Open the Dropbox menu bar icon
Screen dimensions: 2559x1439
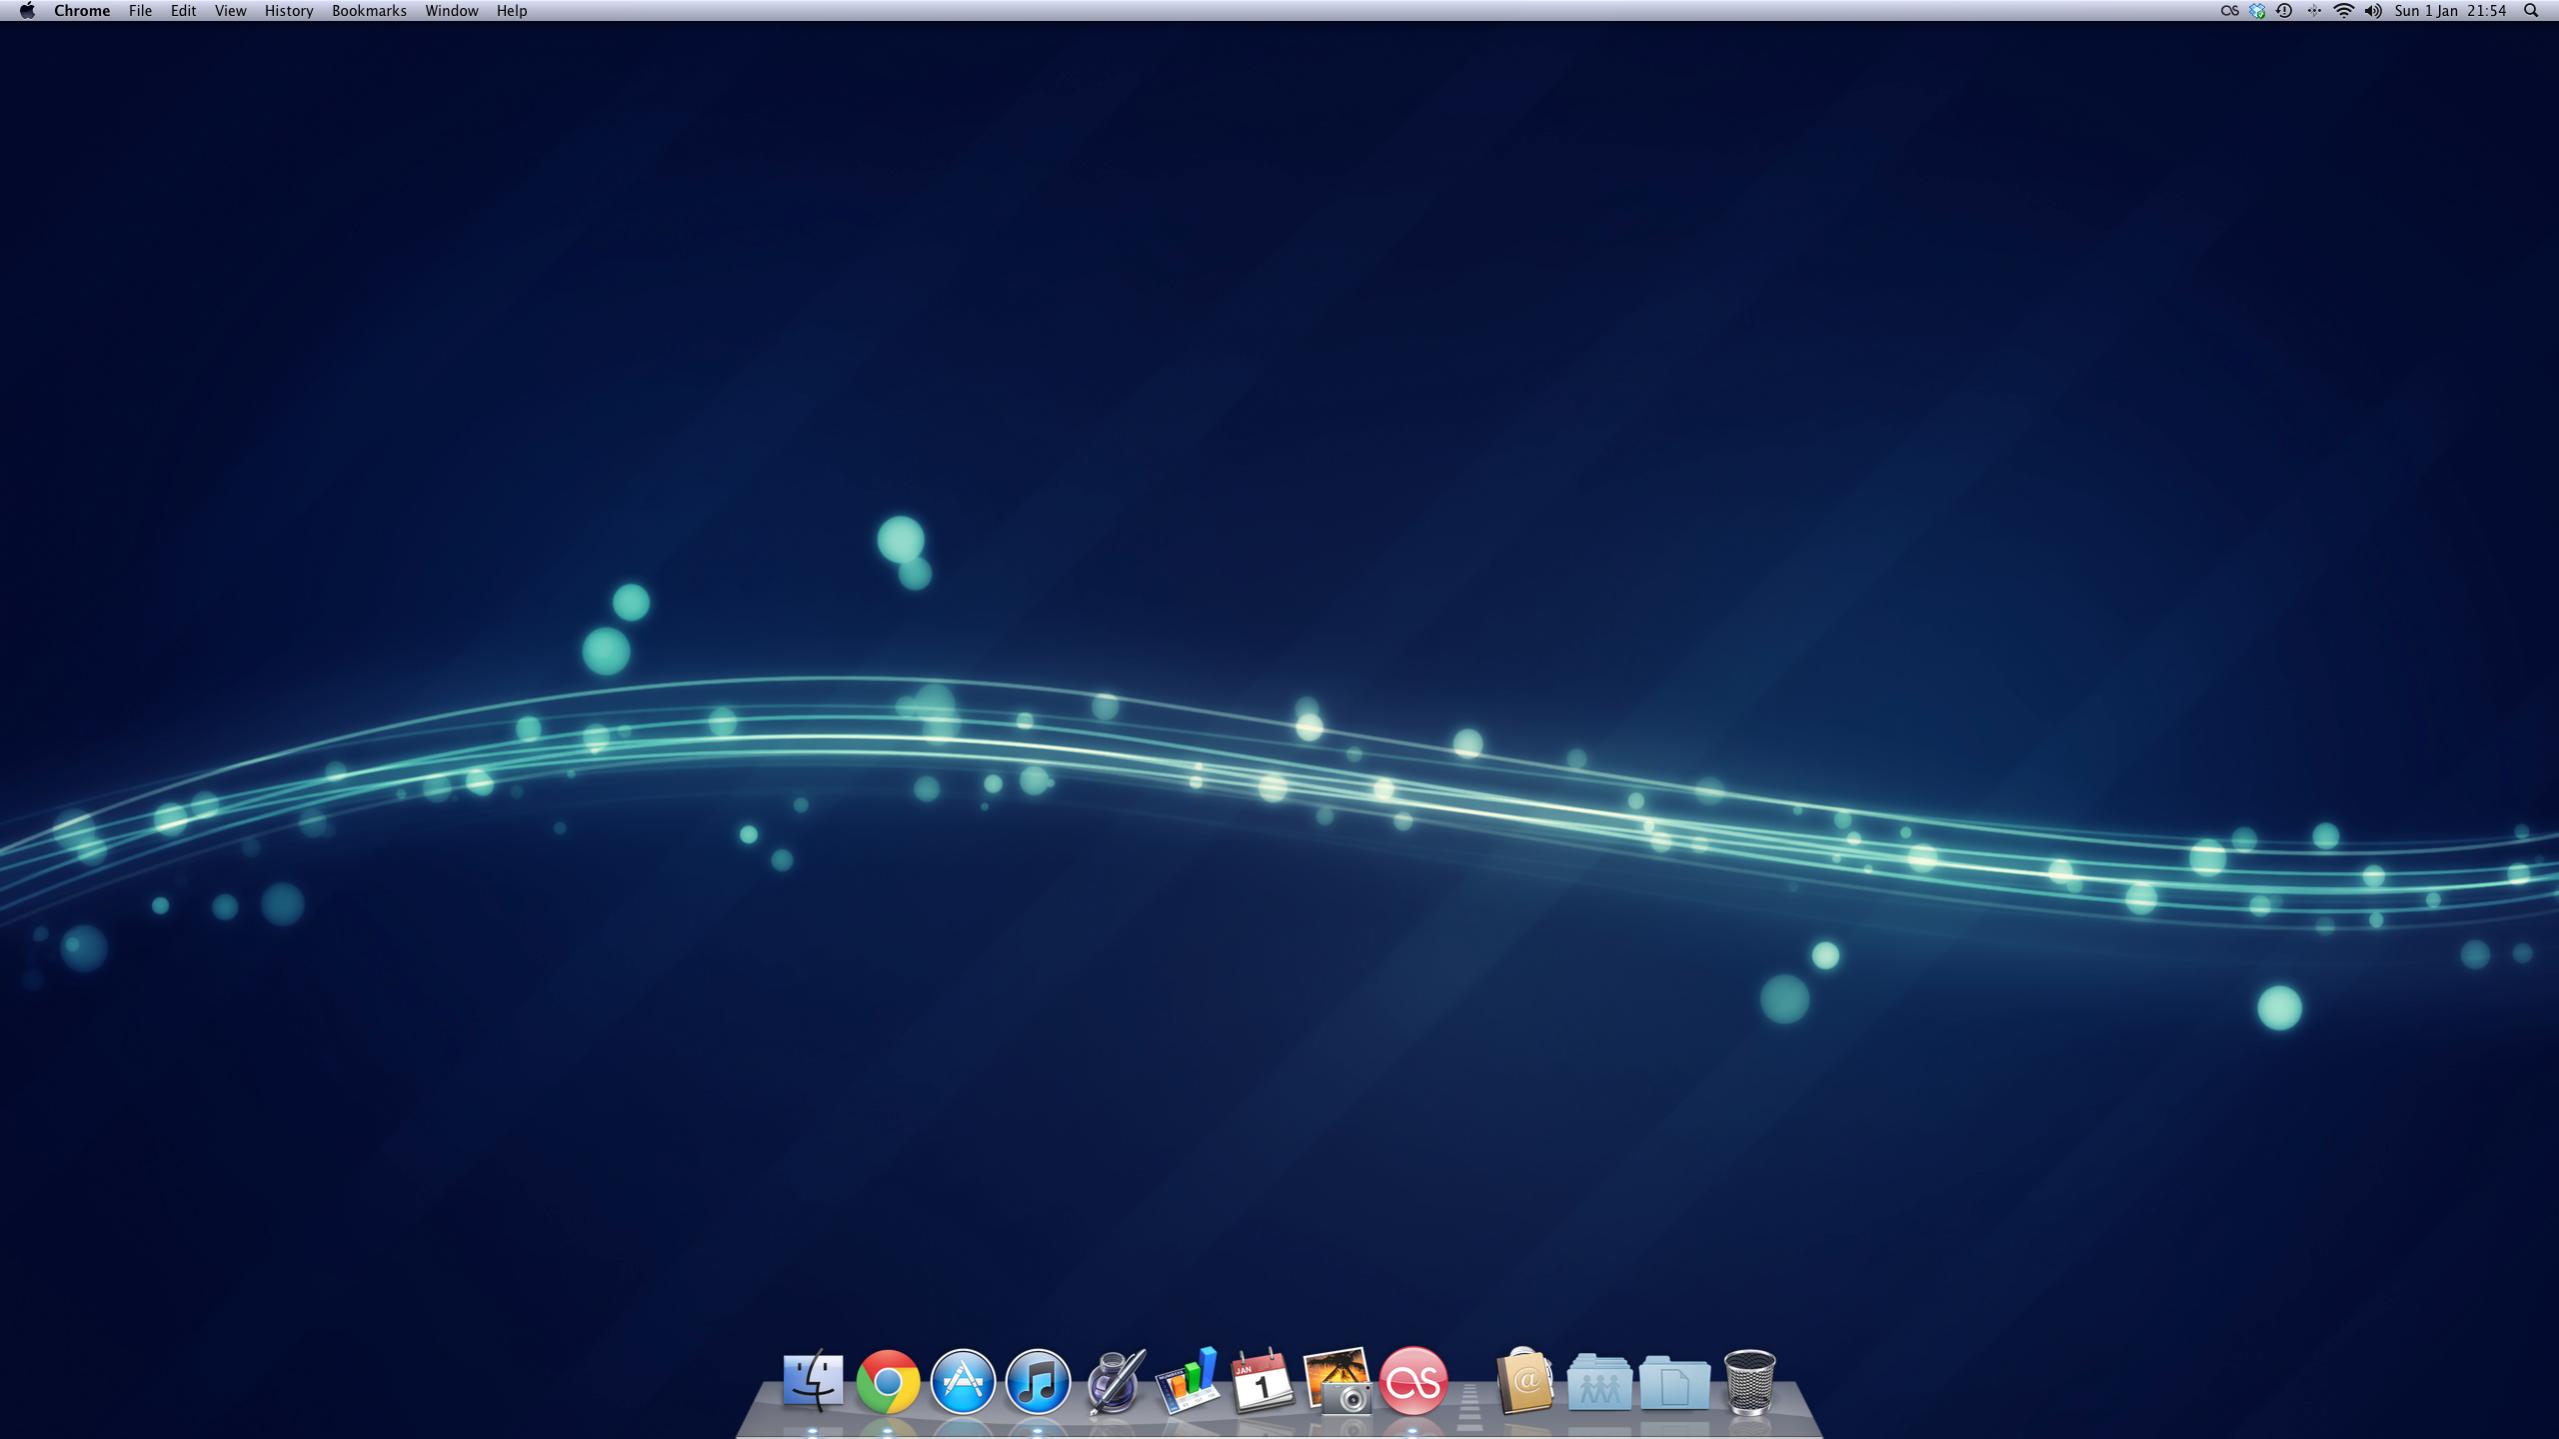pos(2257,11)
